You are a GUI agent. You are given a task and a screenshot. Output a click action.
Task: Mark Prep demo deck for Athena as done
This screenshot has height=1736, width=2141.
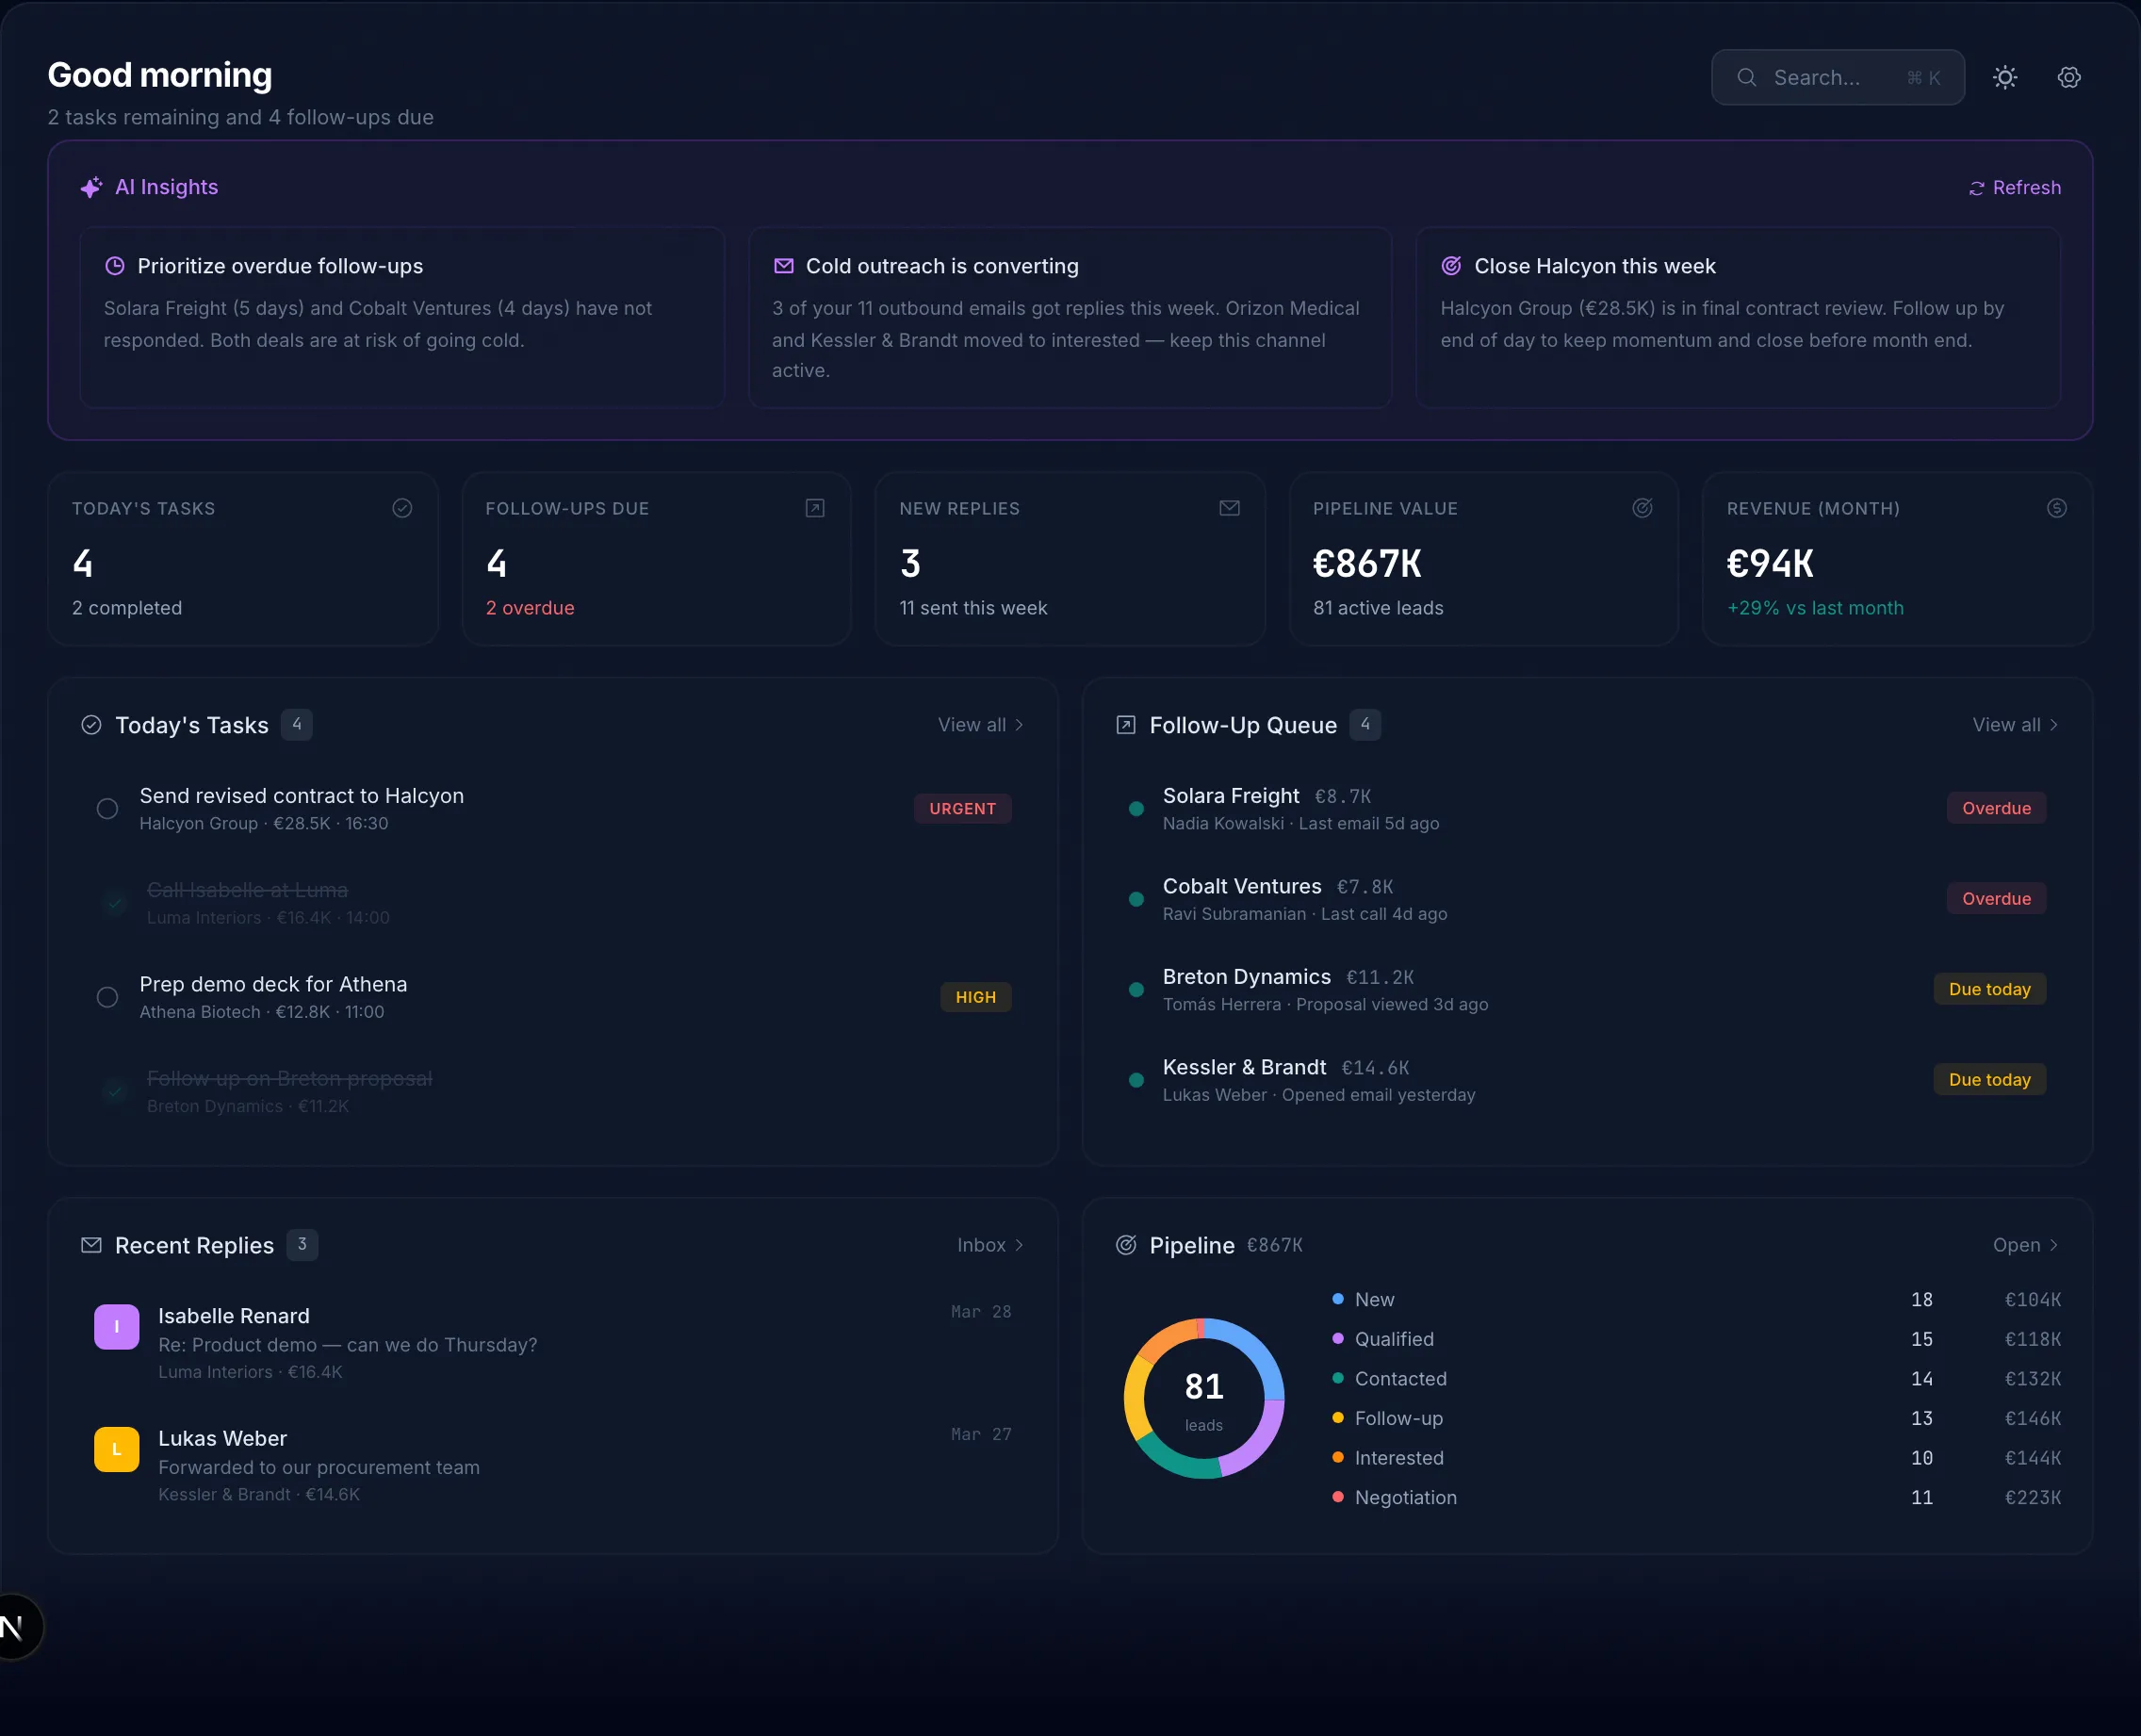[107, 997]
